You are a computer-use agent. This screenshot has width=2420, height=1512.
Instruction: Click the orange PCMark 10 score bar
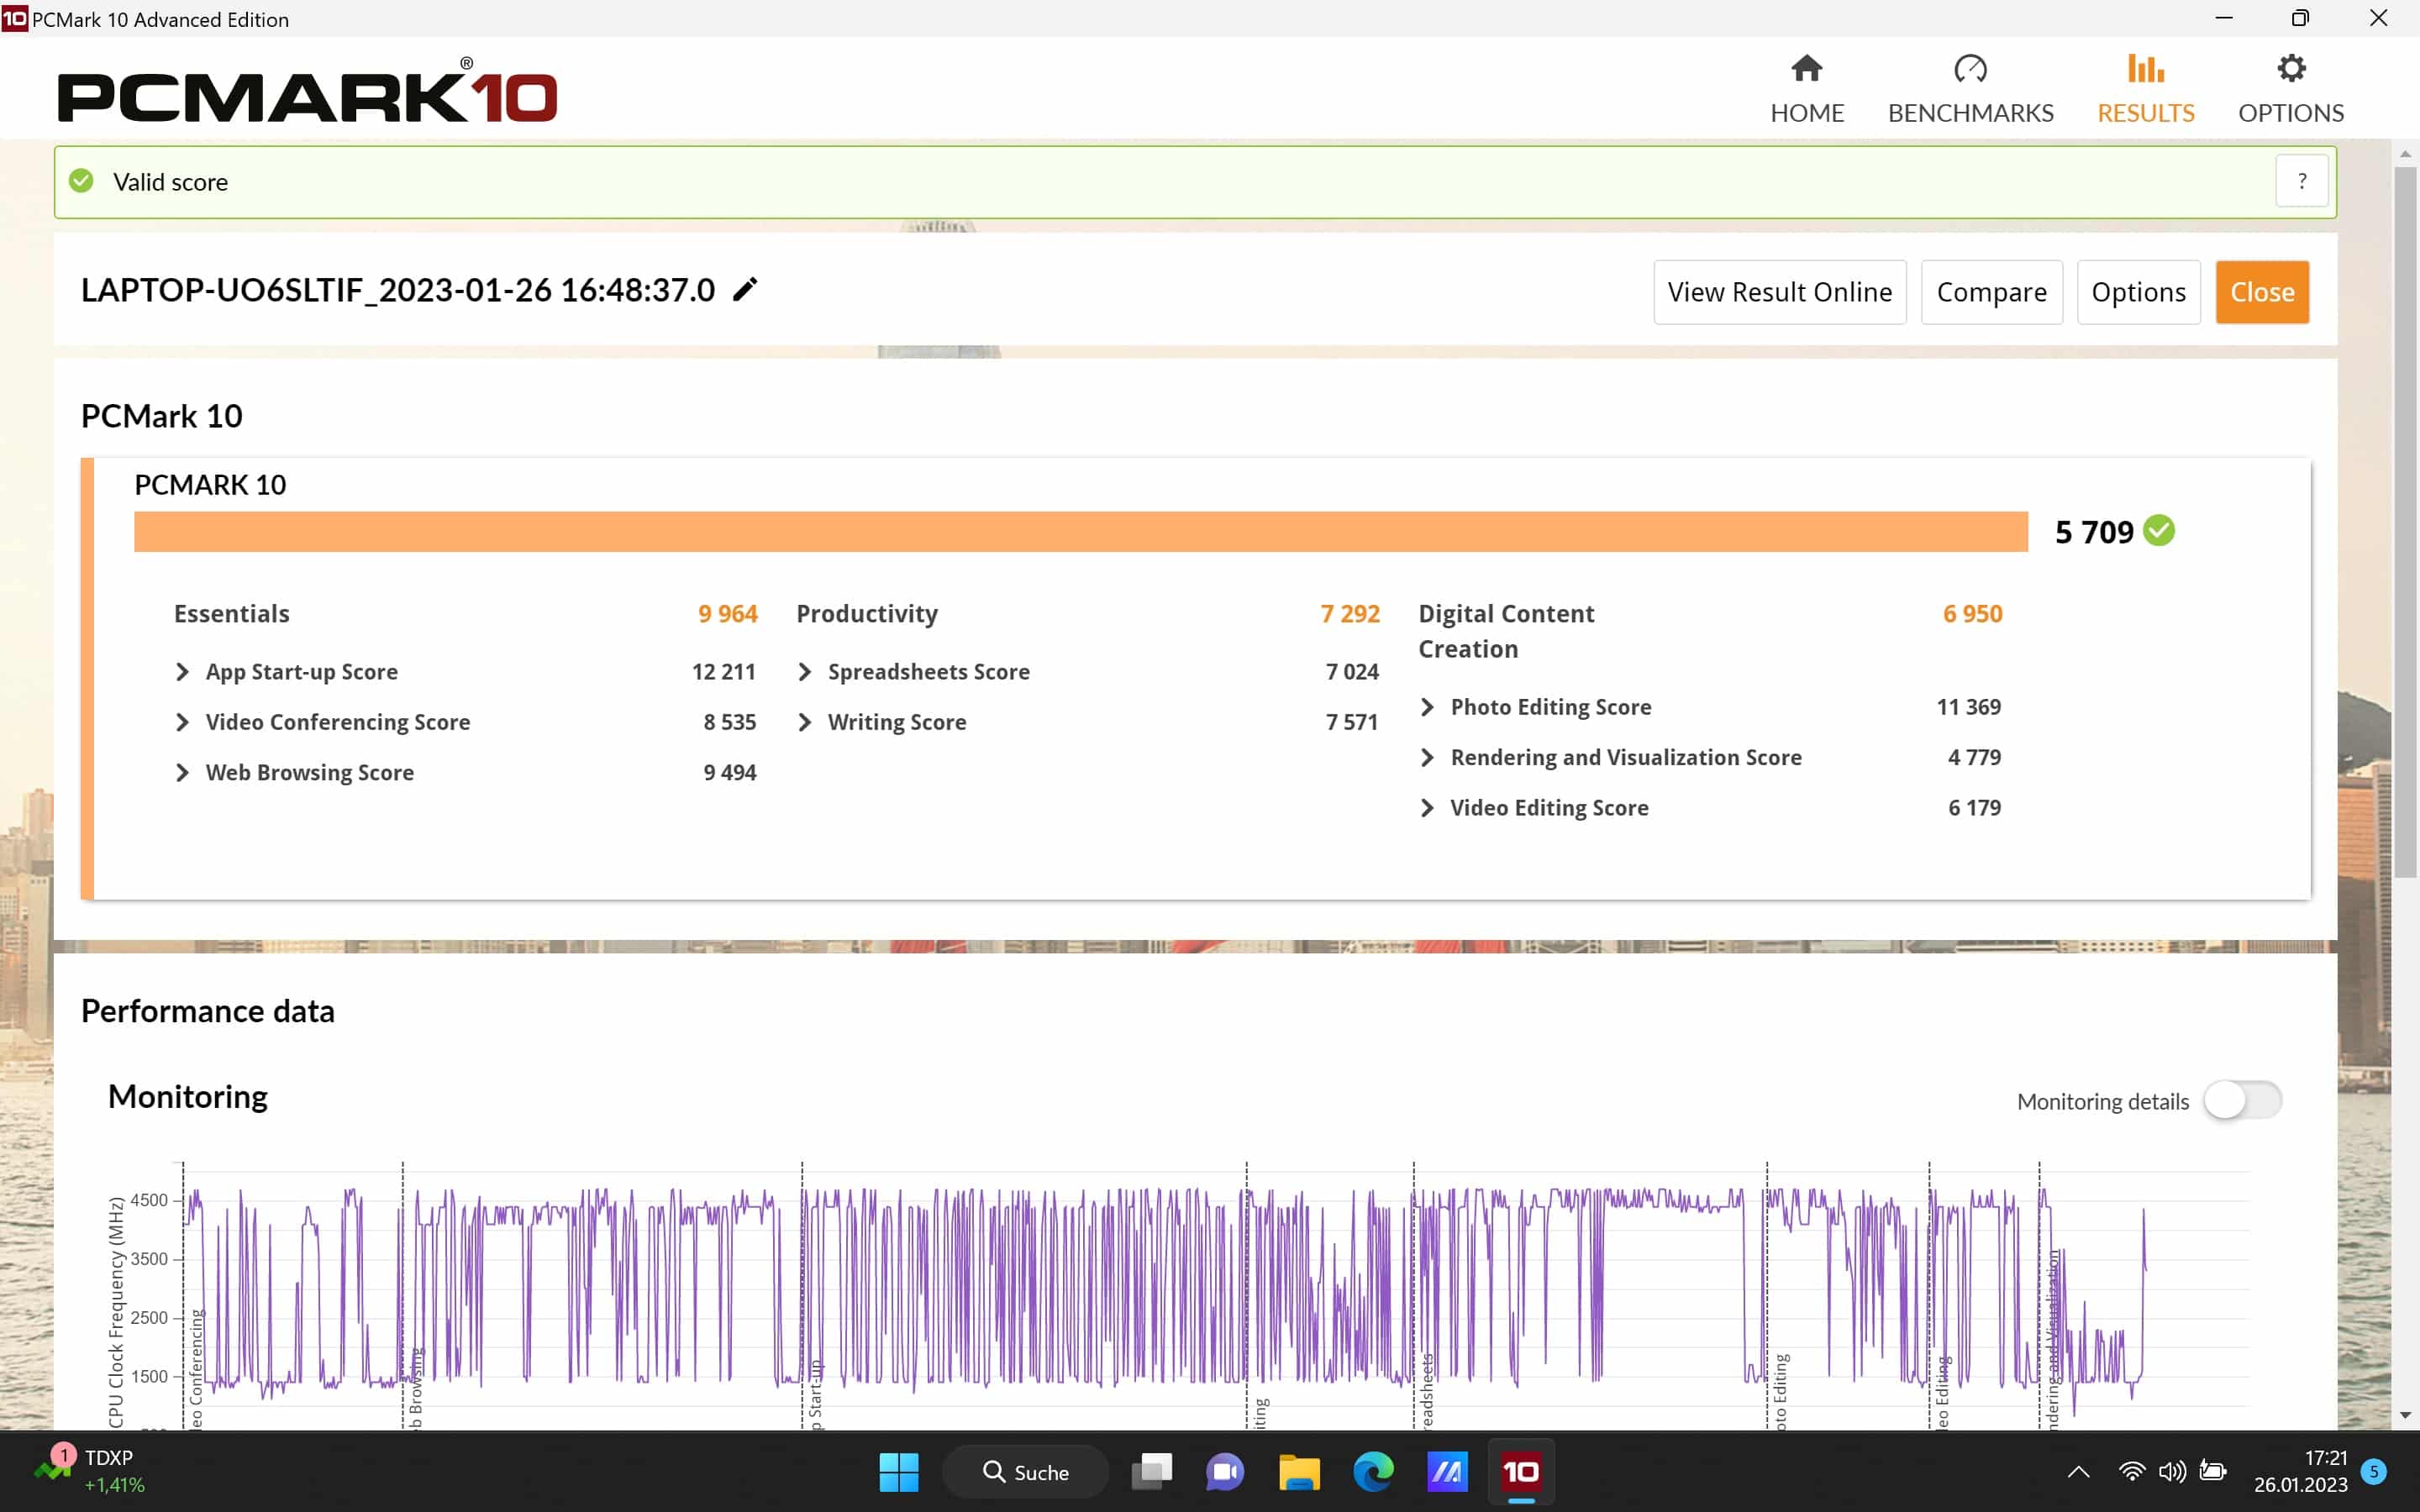(x=1080, y=532)
